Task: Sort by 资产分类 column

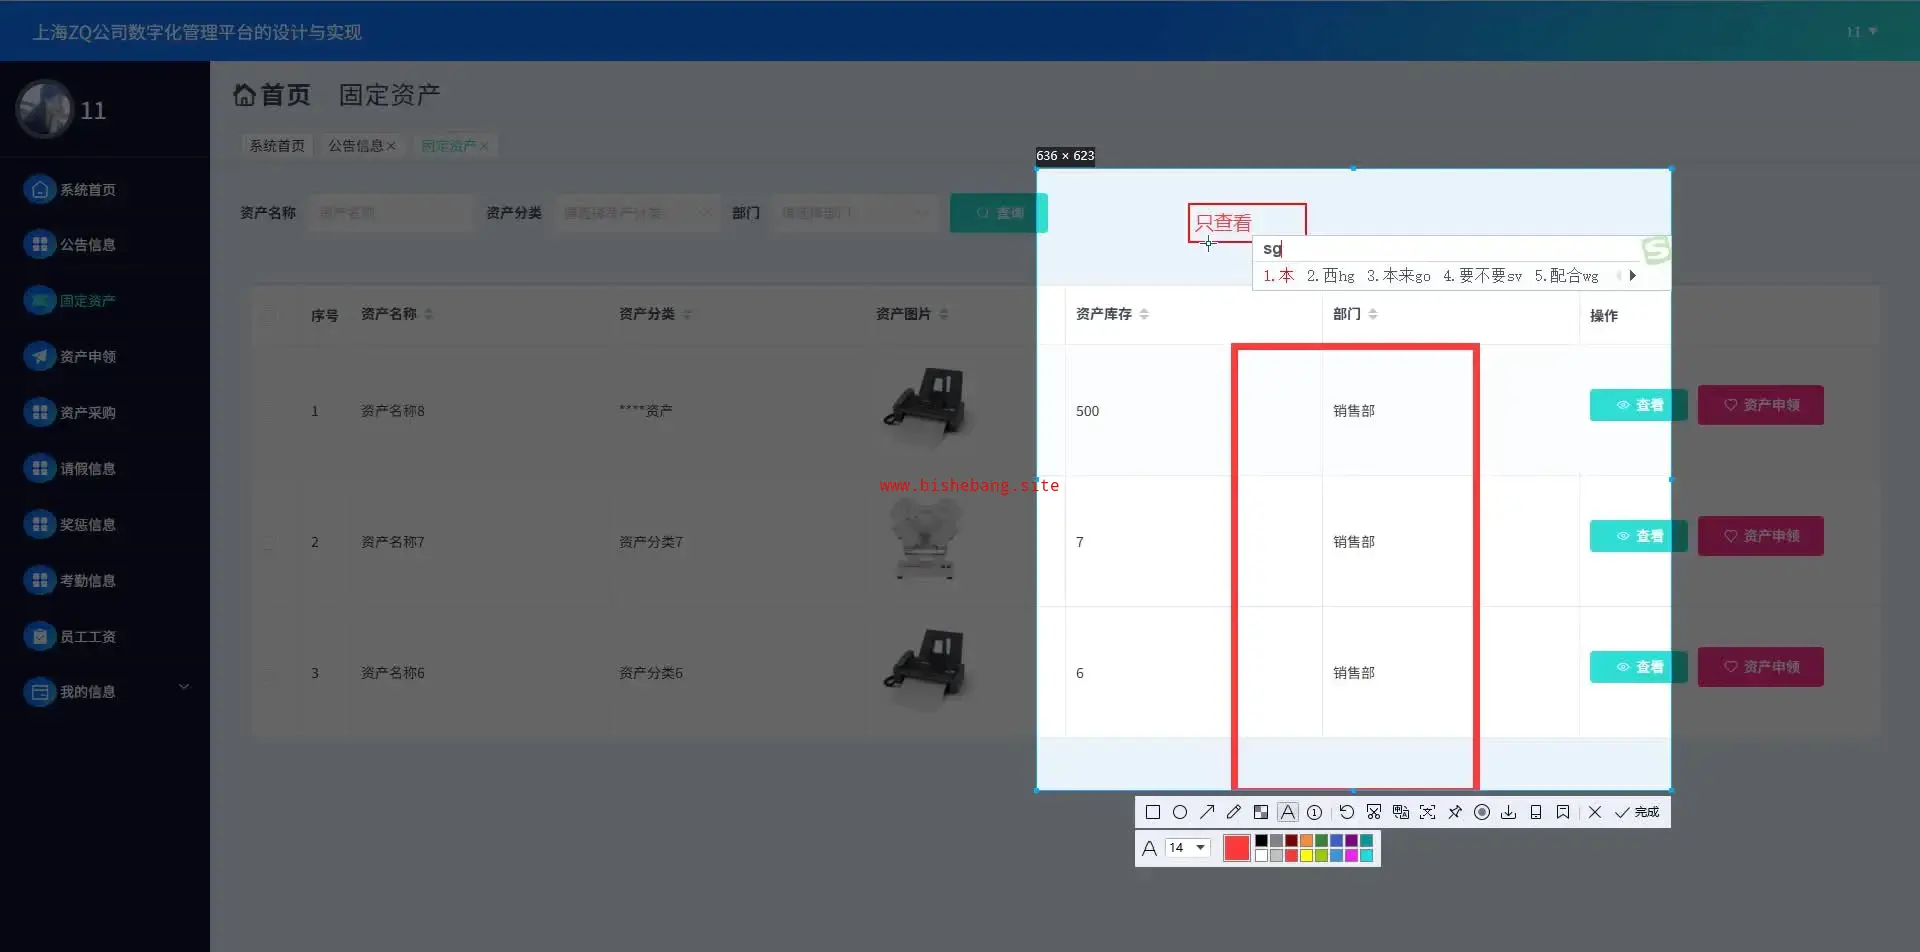Action: coord(687,314)
